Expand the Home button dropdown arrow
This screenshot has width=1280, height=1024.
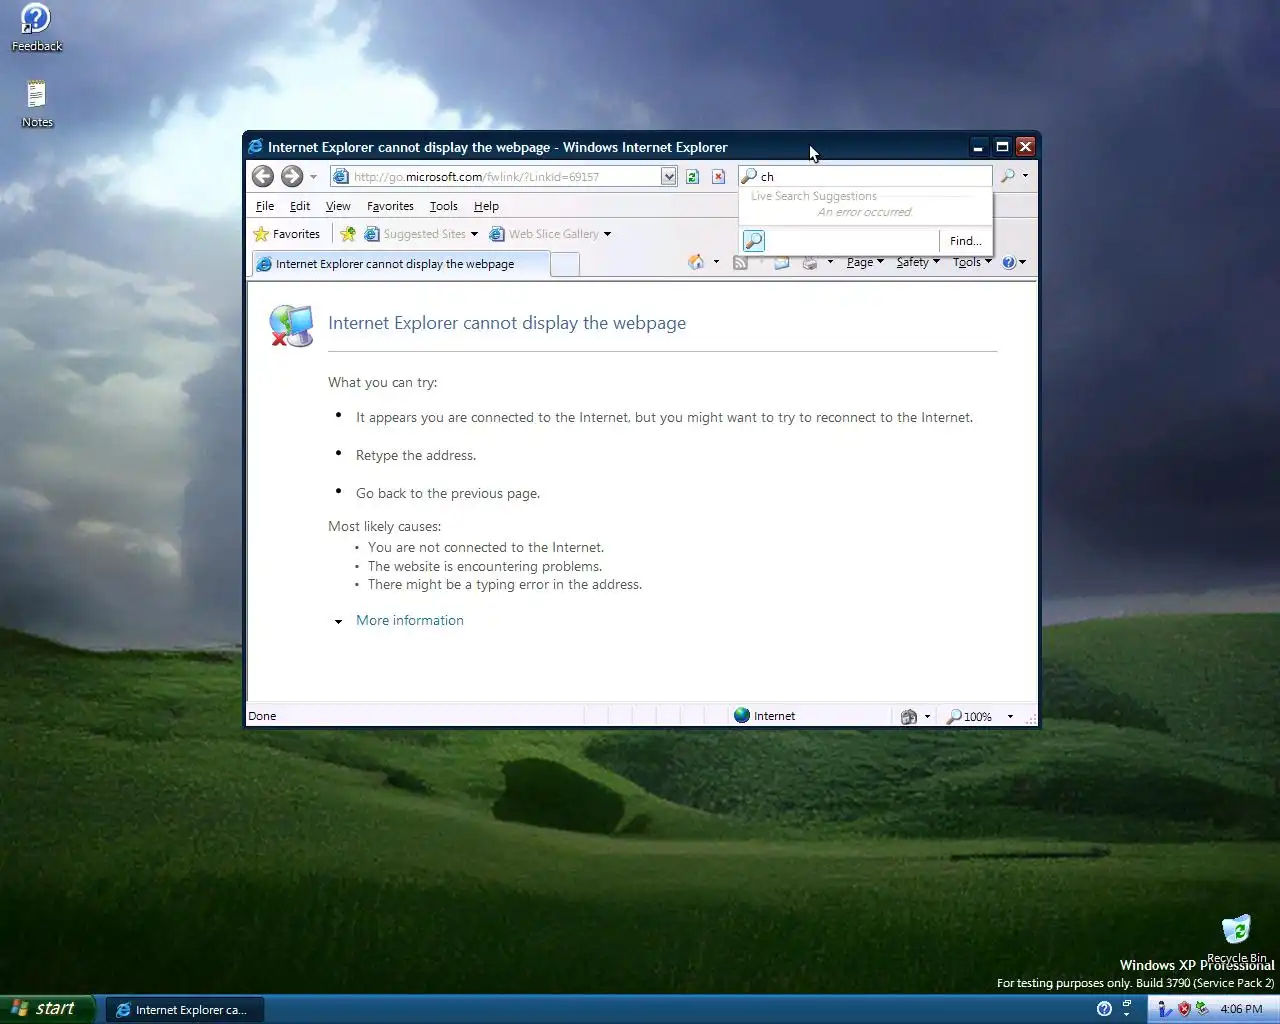(x=716, y=262)
